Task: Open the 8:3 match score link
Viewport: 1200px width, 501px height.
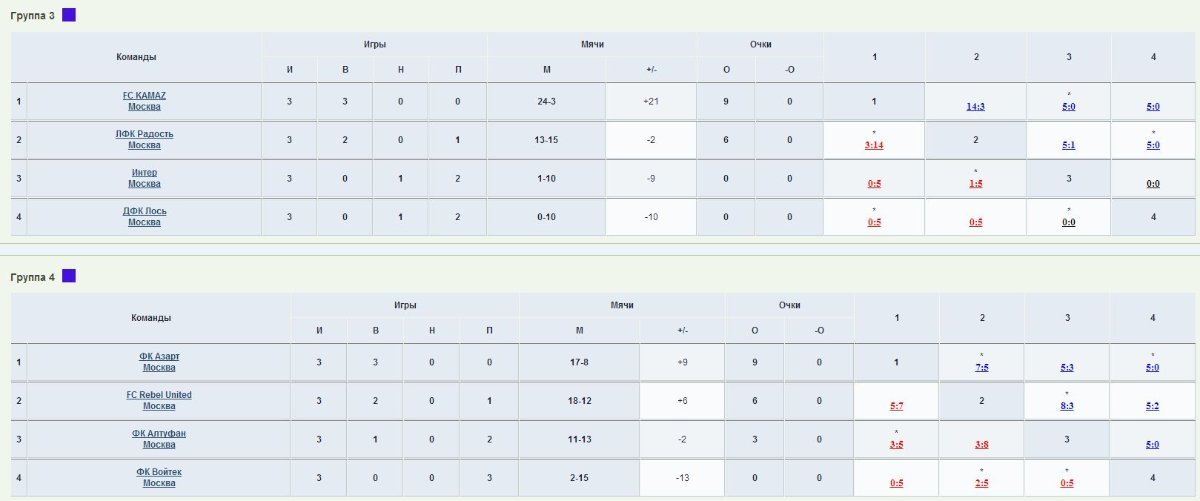Action: [x=1068, y=407]
